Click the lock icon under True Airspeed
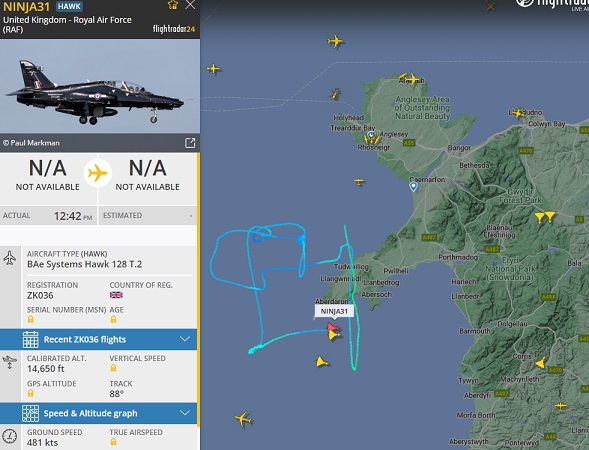 [x=113, y=442]
